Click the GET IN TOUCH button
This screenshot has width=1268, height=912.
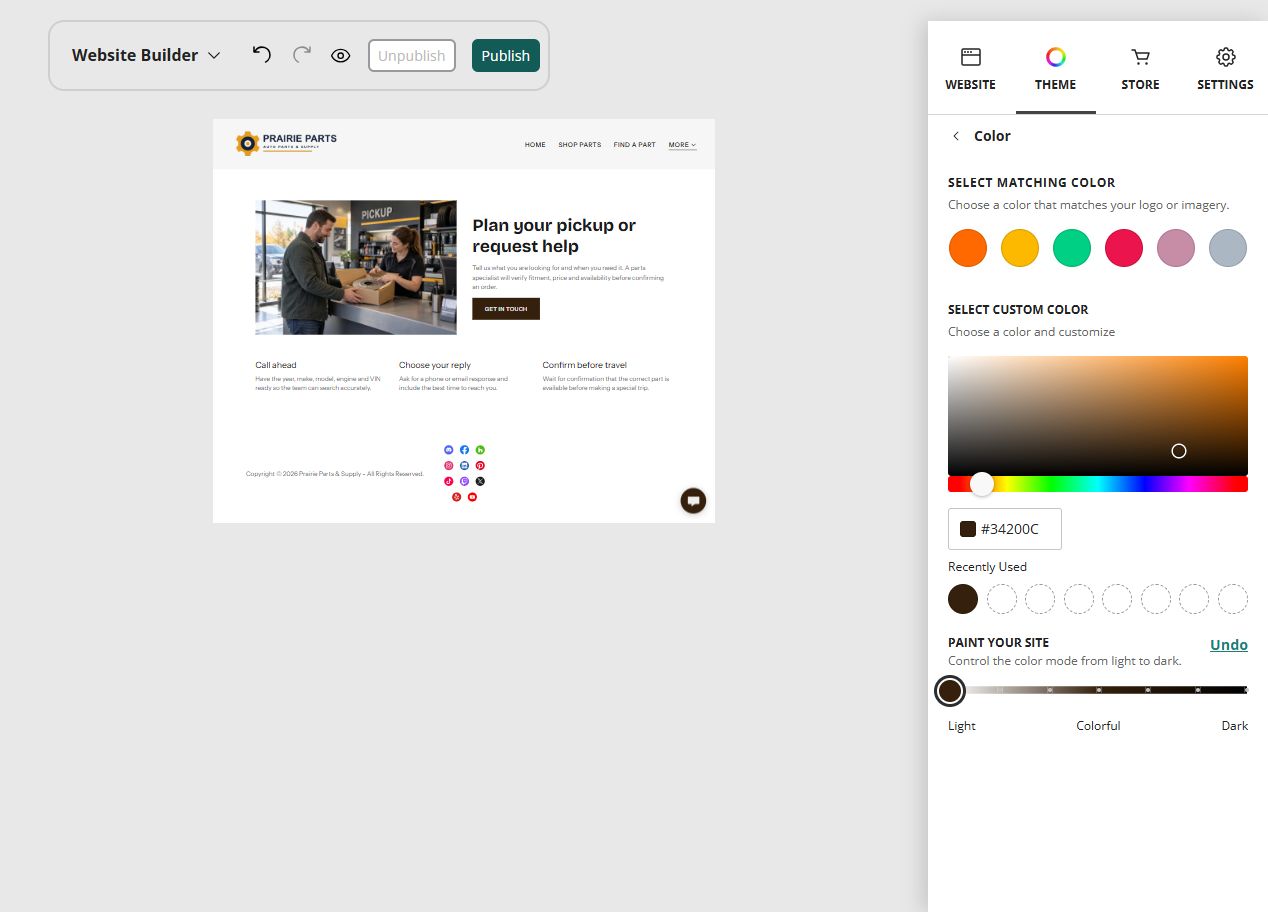pyautogui.click(x=506, y=309)
